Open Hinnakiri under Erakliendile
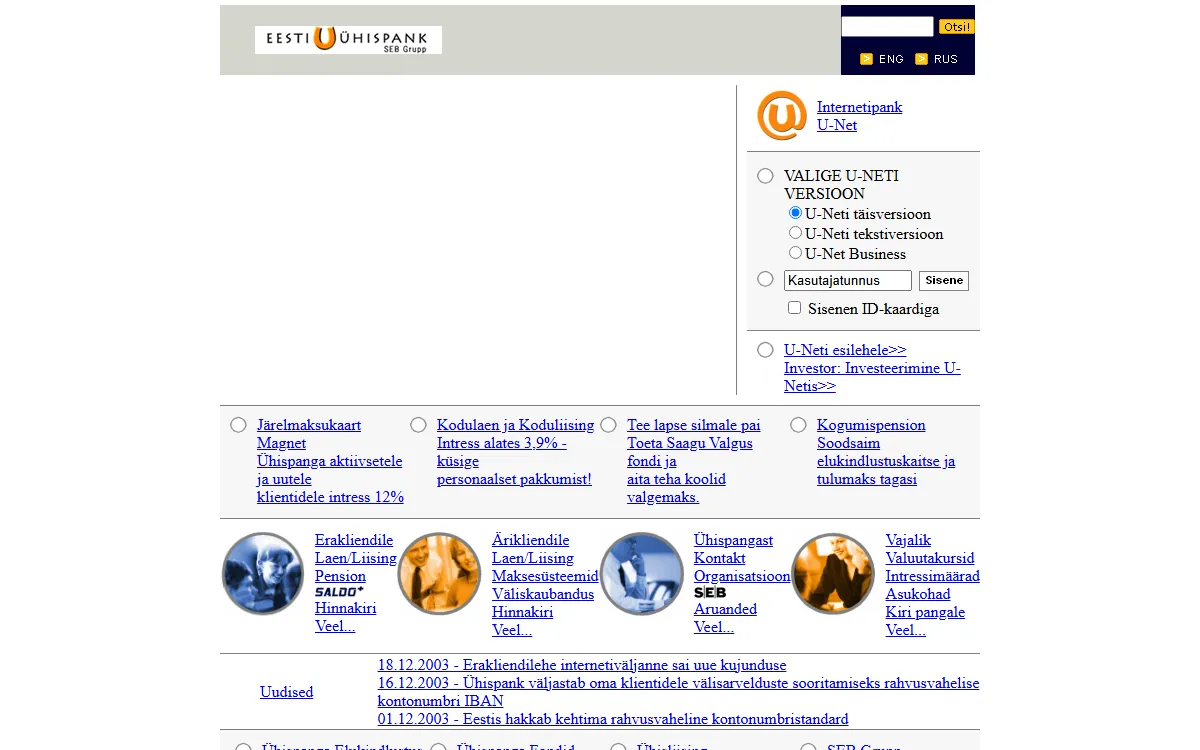Image resolution: width=1200 pixels, height=750 pixels. click(345, 608)
